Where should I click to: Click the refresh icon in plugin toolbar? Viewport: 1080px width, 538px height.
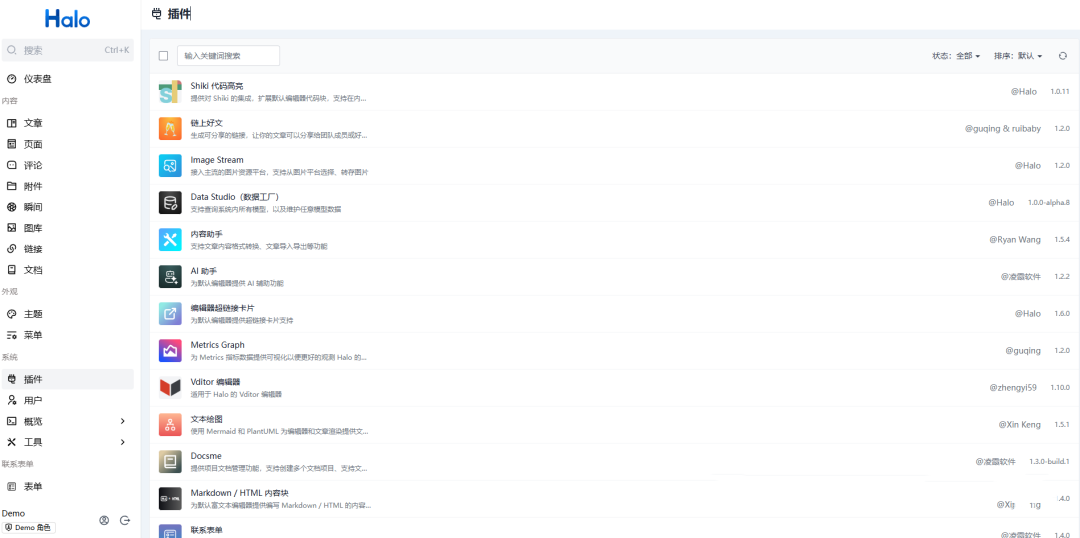(1063, 56)
